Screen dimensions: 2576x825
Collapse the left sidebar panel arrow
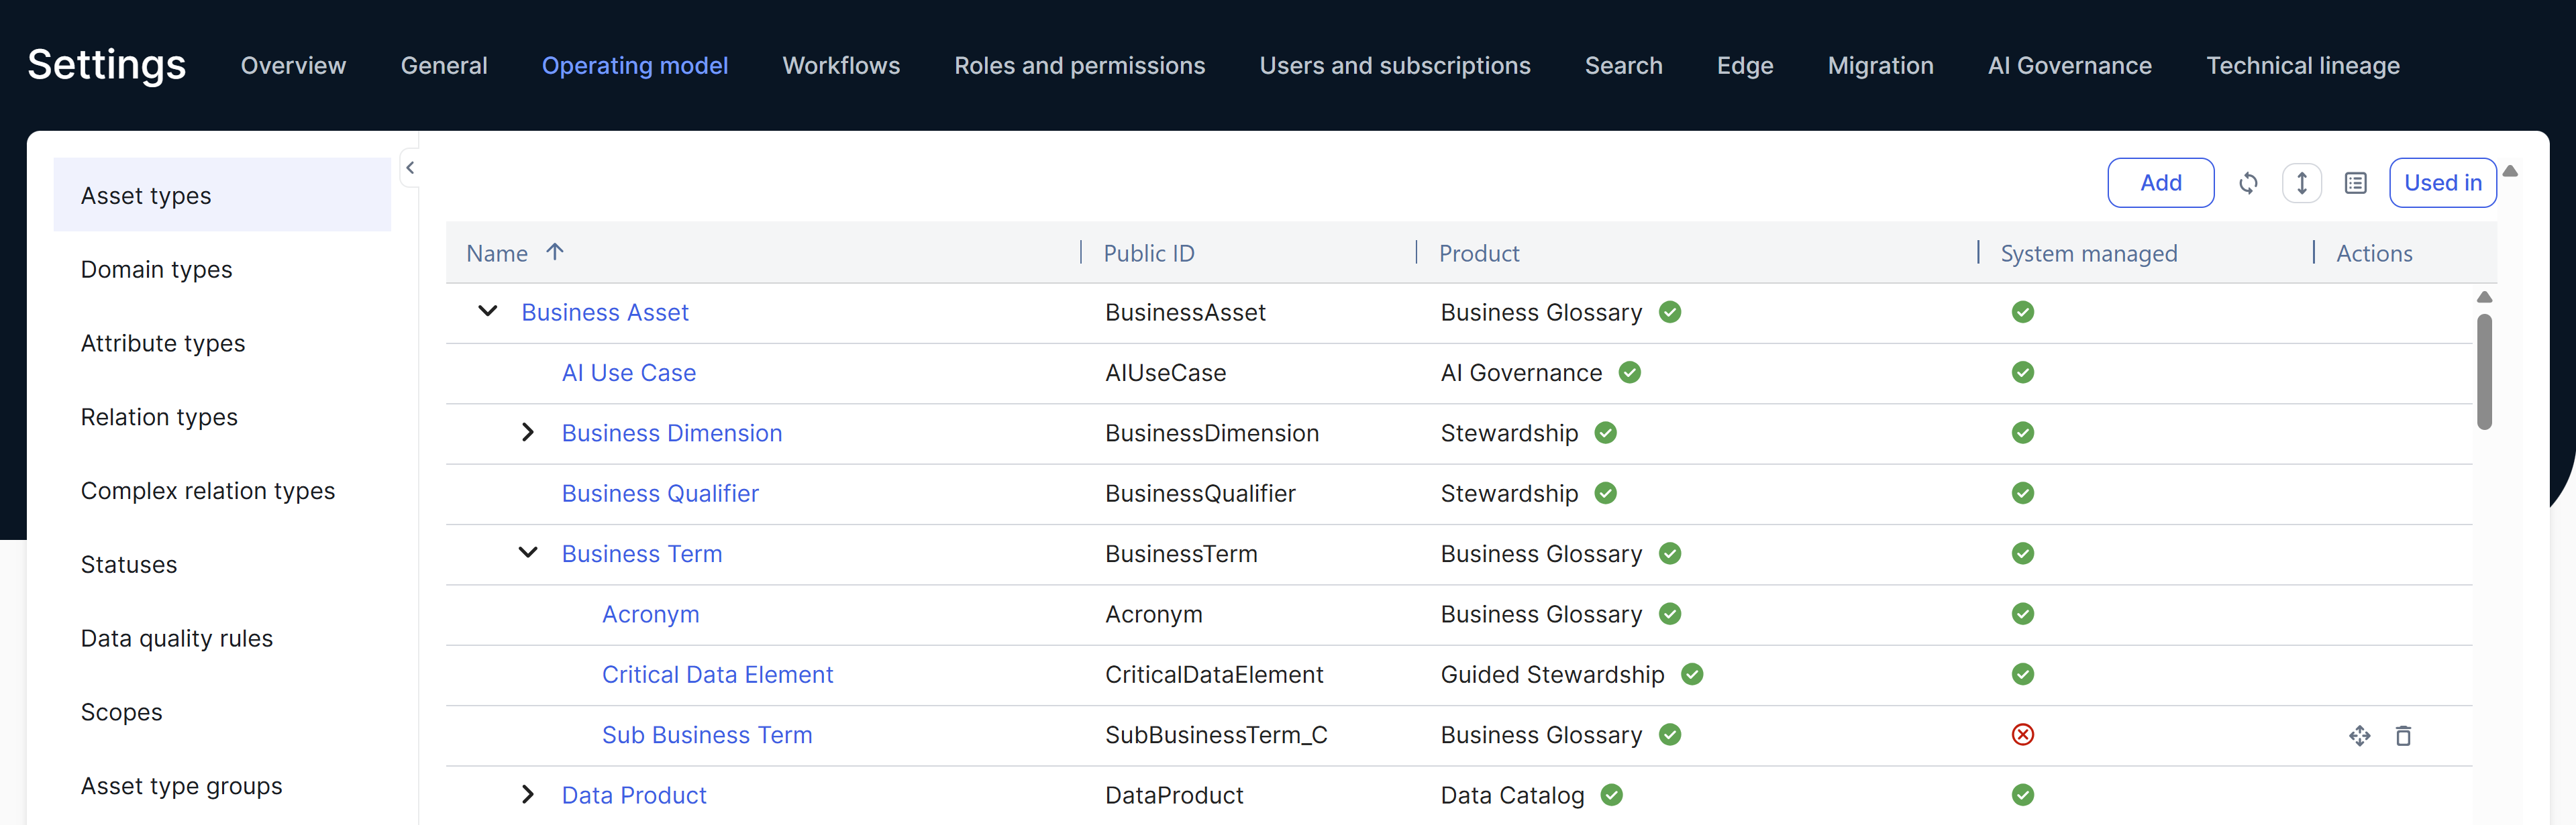pos(410,168)
